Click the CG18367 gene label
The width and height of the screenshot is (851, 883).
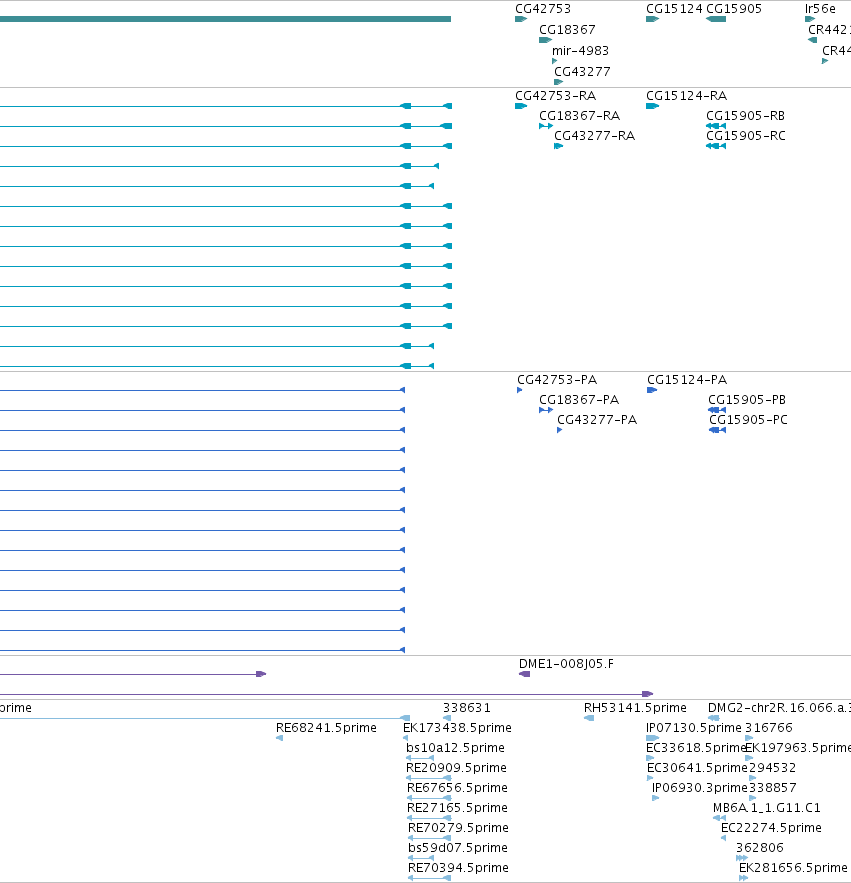click(567, 30)
